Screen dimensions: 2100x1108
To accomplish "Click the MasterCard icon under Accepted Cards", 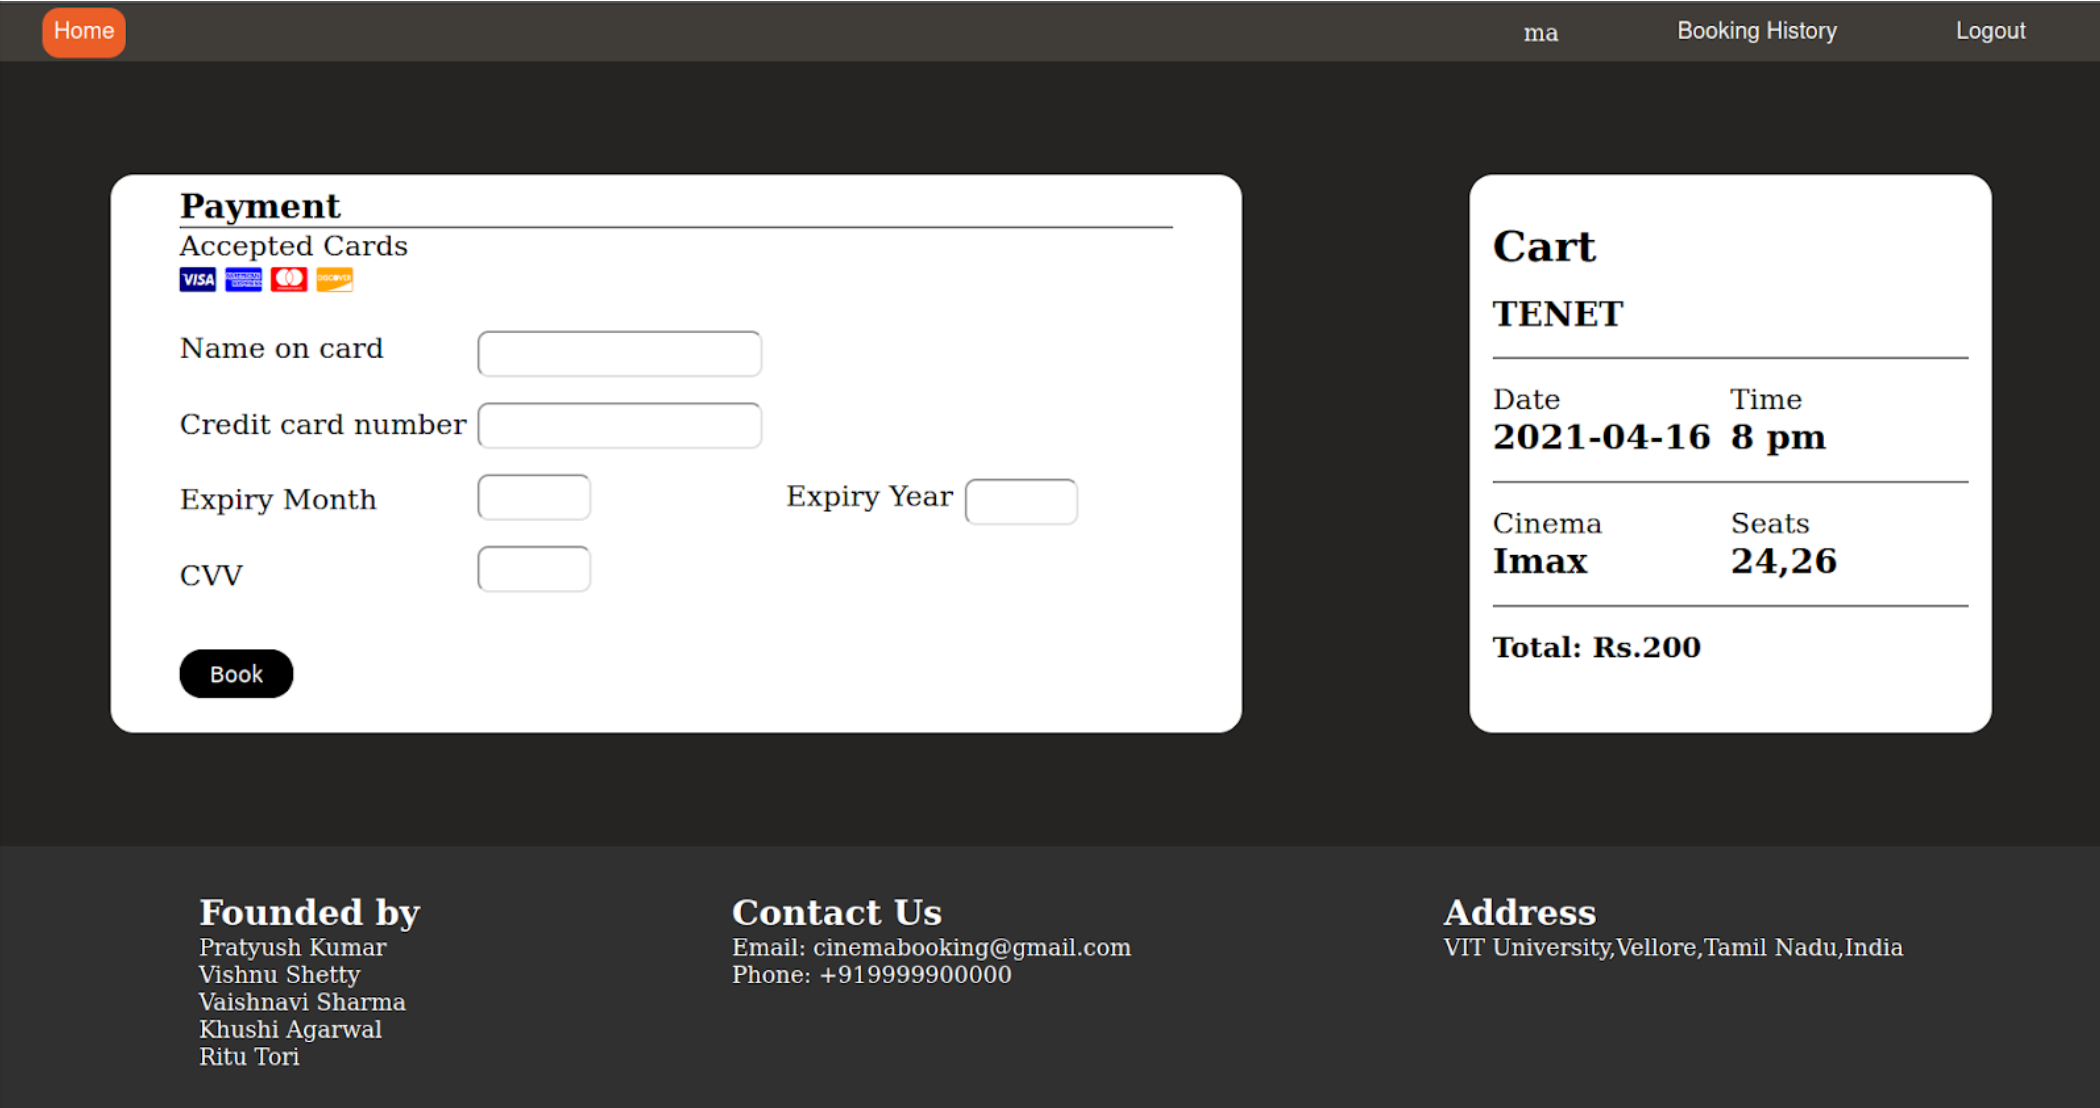I will pyautogui.click(x=289, y=279).
